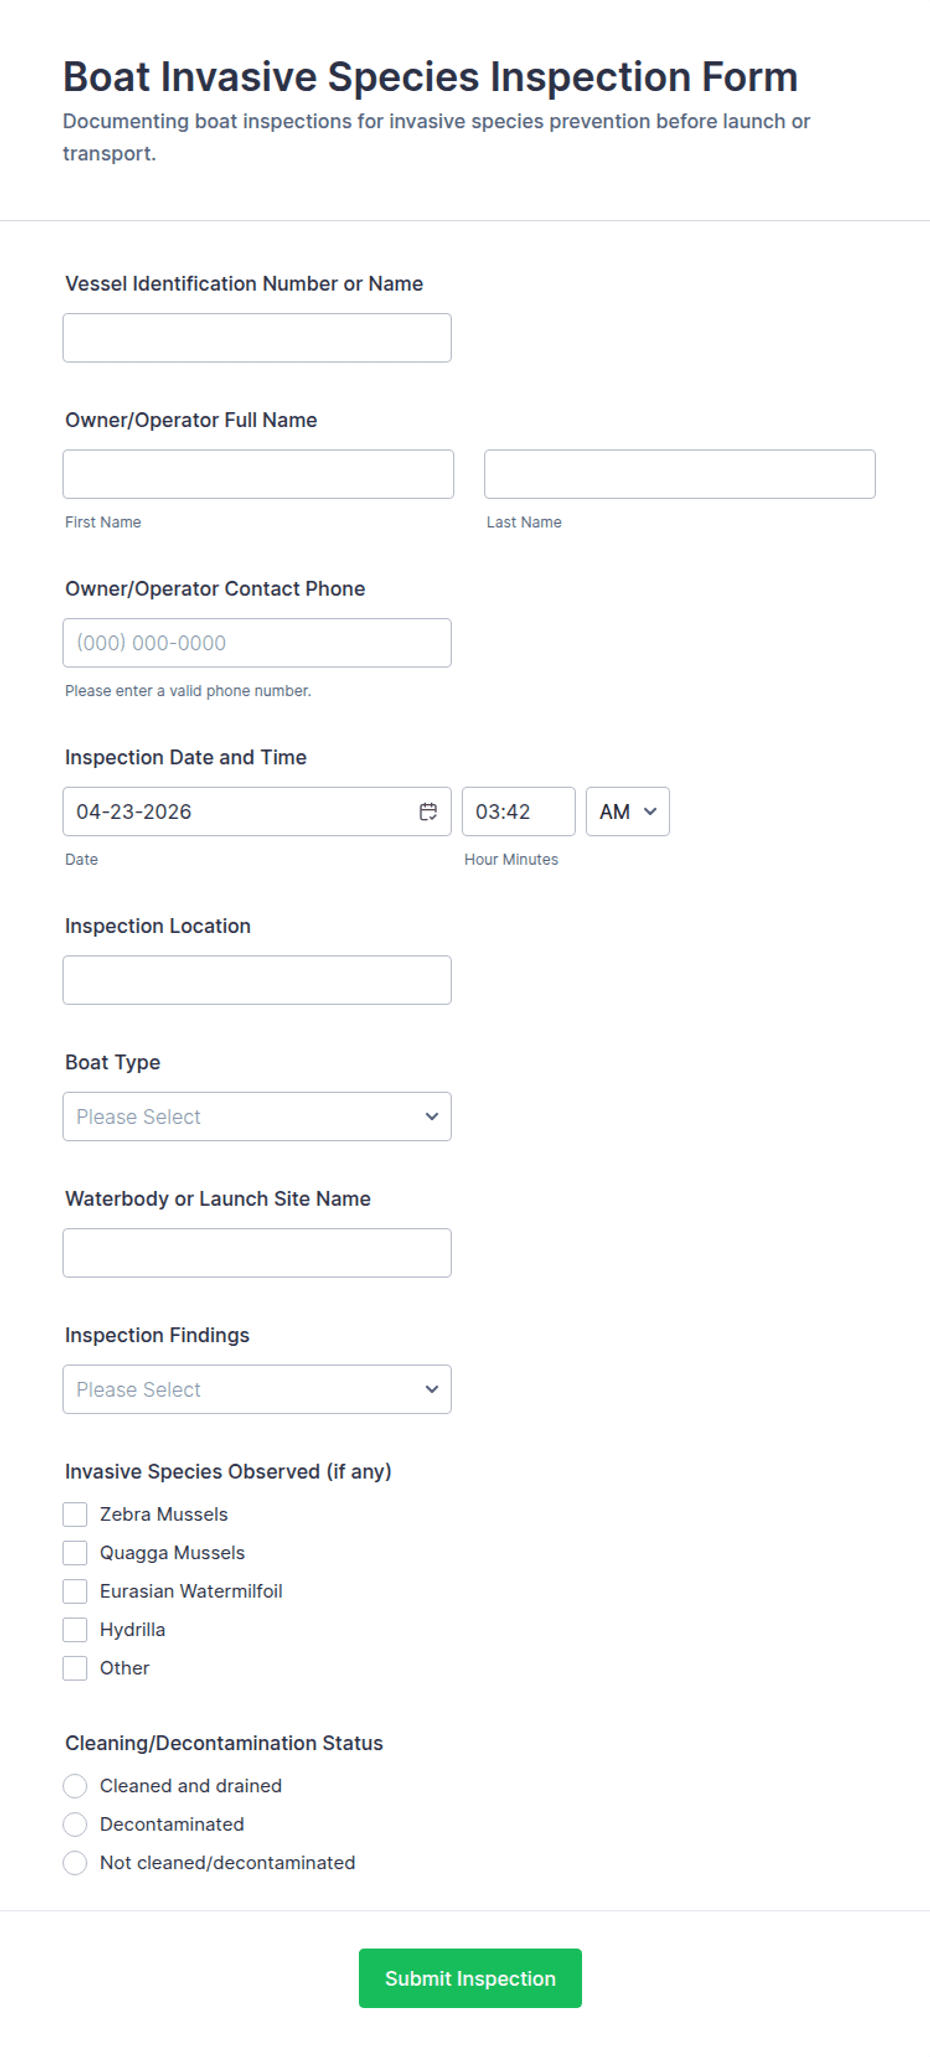Select Cleaned and drained radio button
The height and width of the screenshot is (2057, 930).
click(x=75, y=1786)
